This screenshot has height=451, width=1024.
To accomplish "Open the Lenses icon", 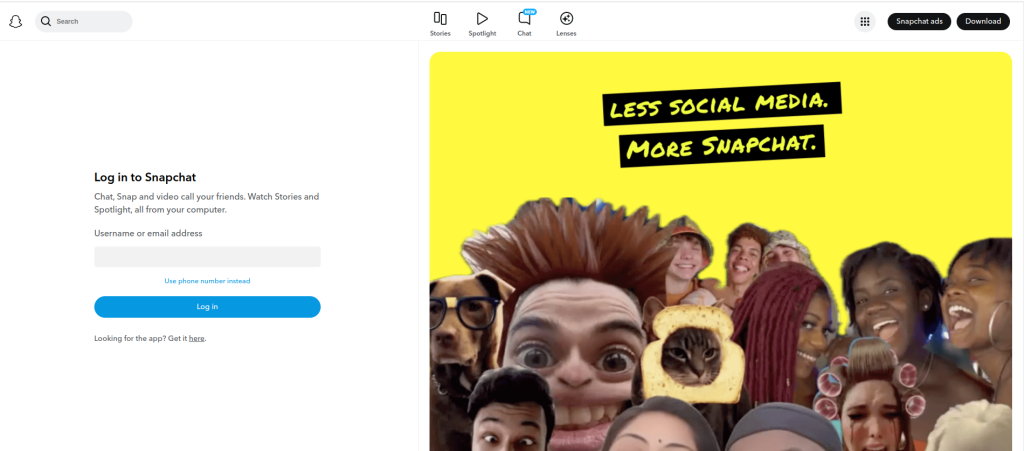I will [566, 18].
